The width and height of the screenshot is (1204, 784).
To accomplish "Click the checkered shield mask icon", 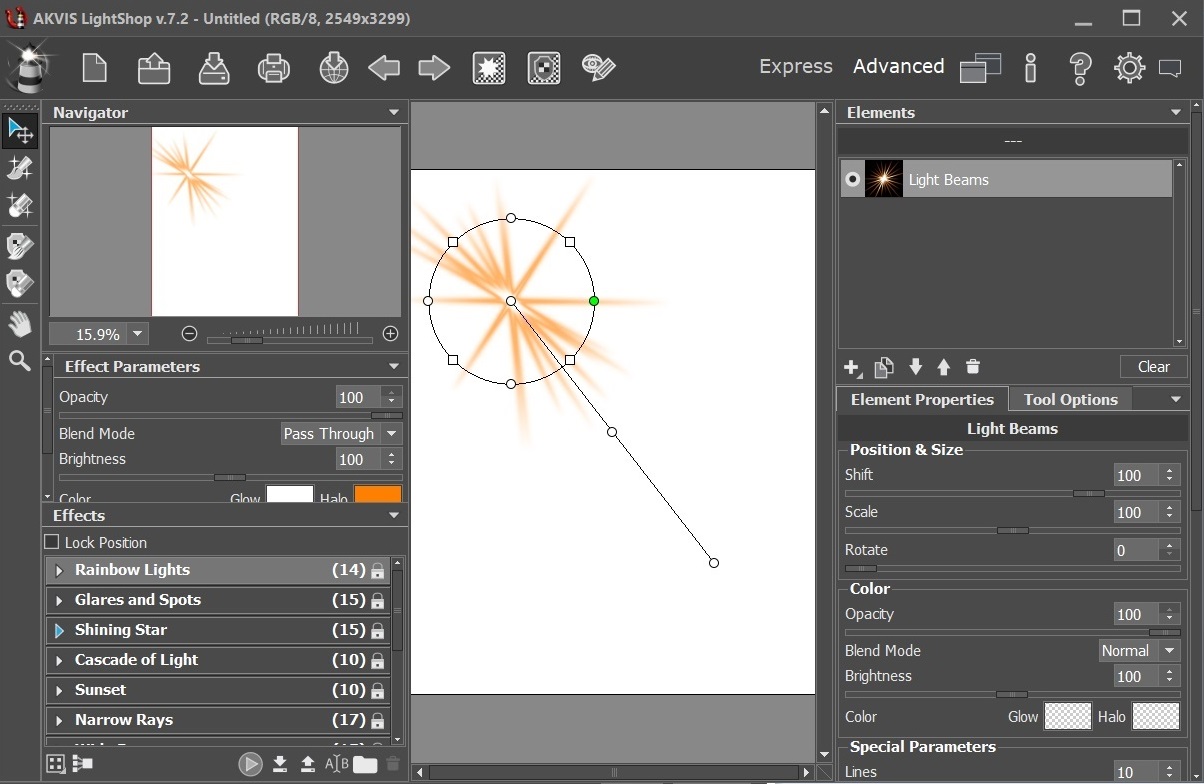I will click(x=544, y=68).
